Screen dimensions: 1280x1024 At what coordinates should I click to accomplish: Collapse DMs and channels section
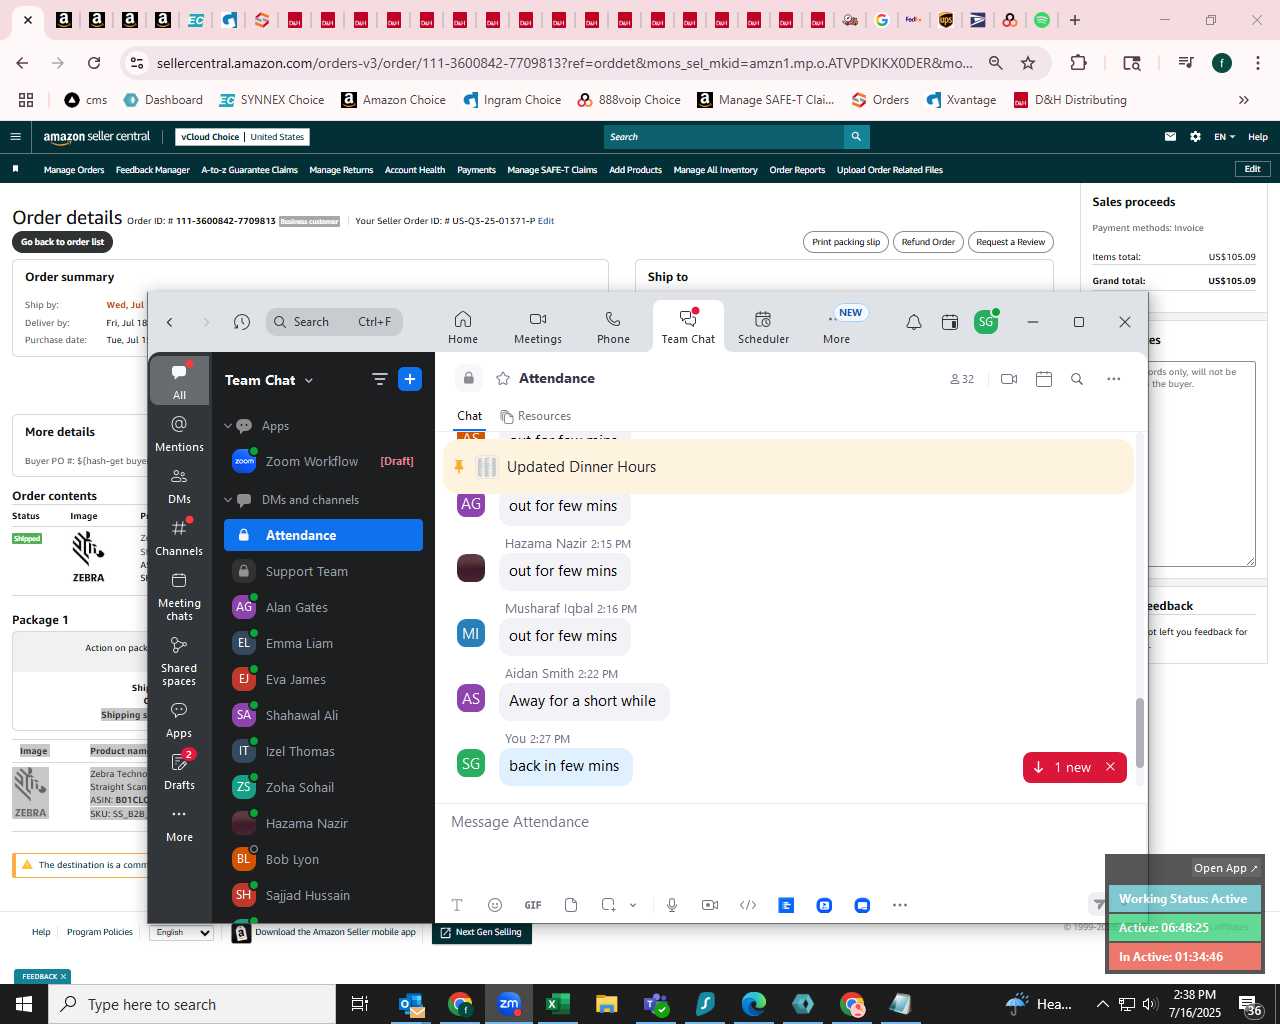[x=228, y=500]
